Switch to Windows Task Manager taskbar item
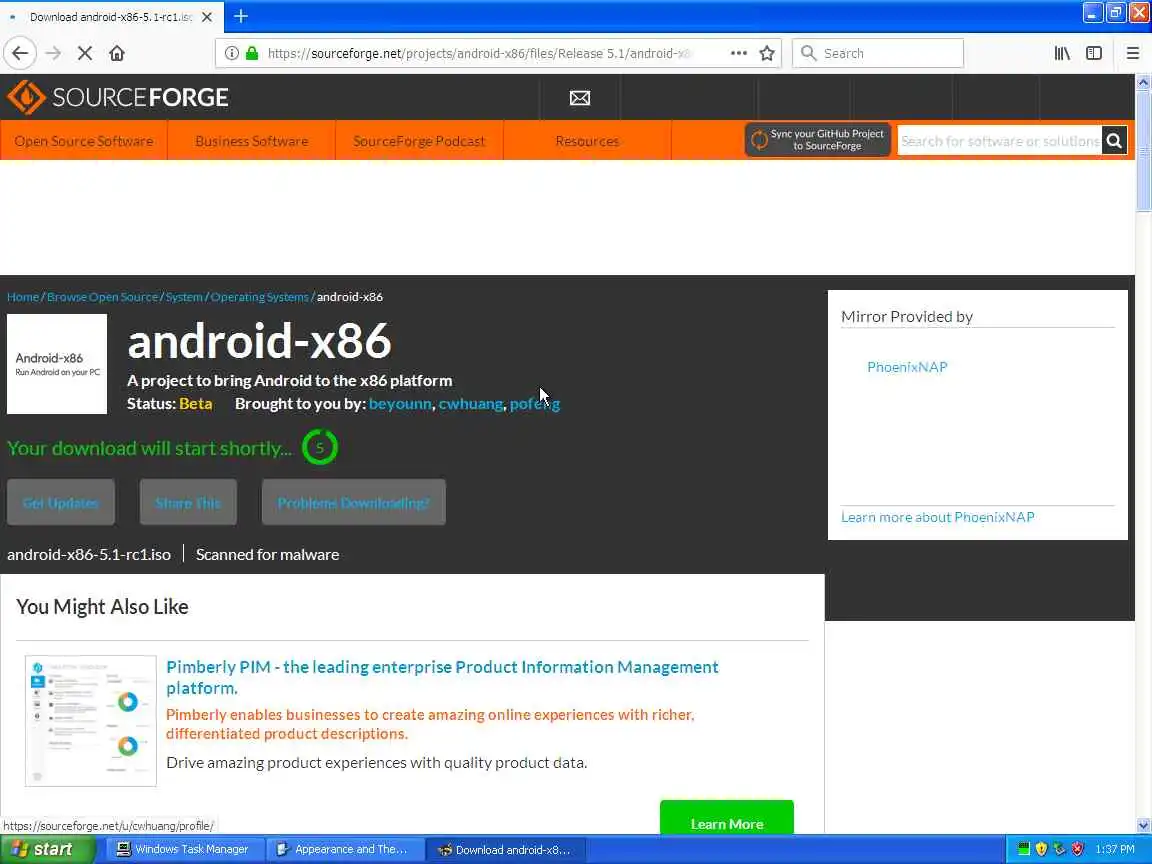This screenshot has height=864, width=1152. click(x=183, y=849)
